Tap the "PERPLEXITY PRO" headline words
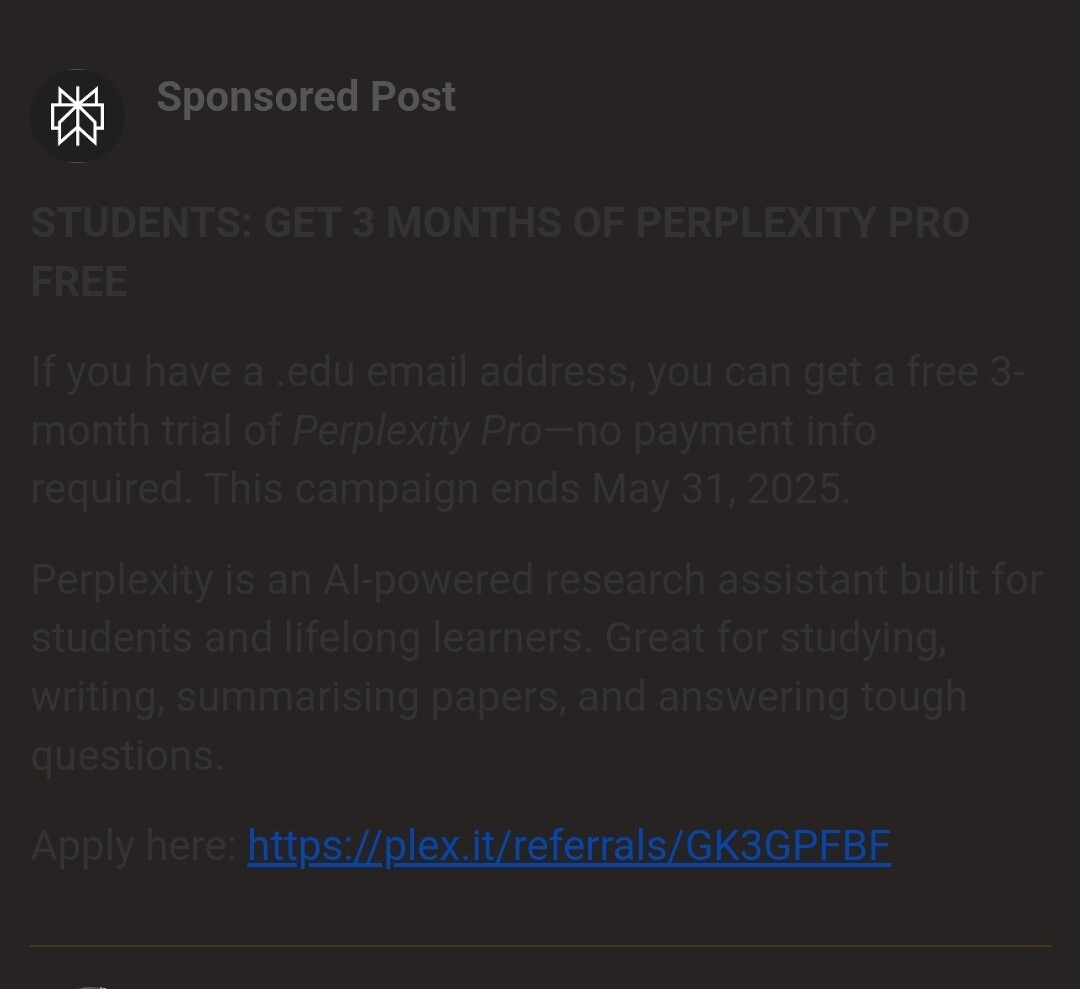 [802, 223]
